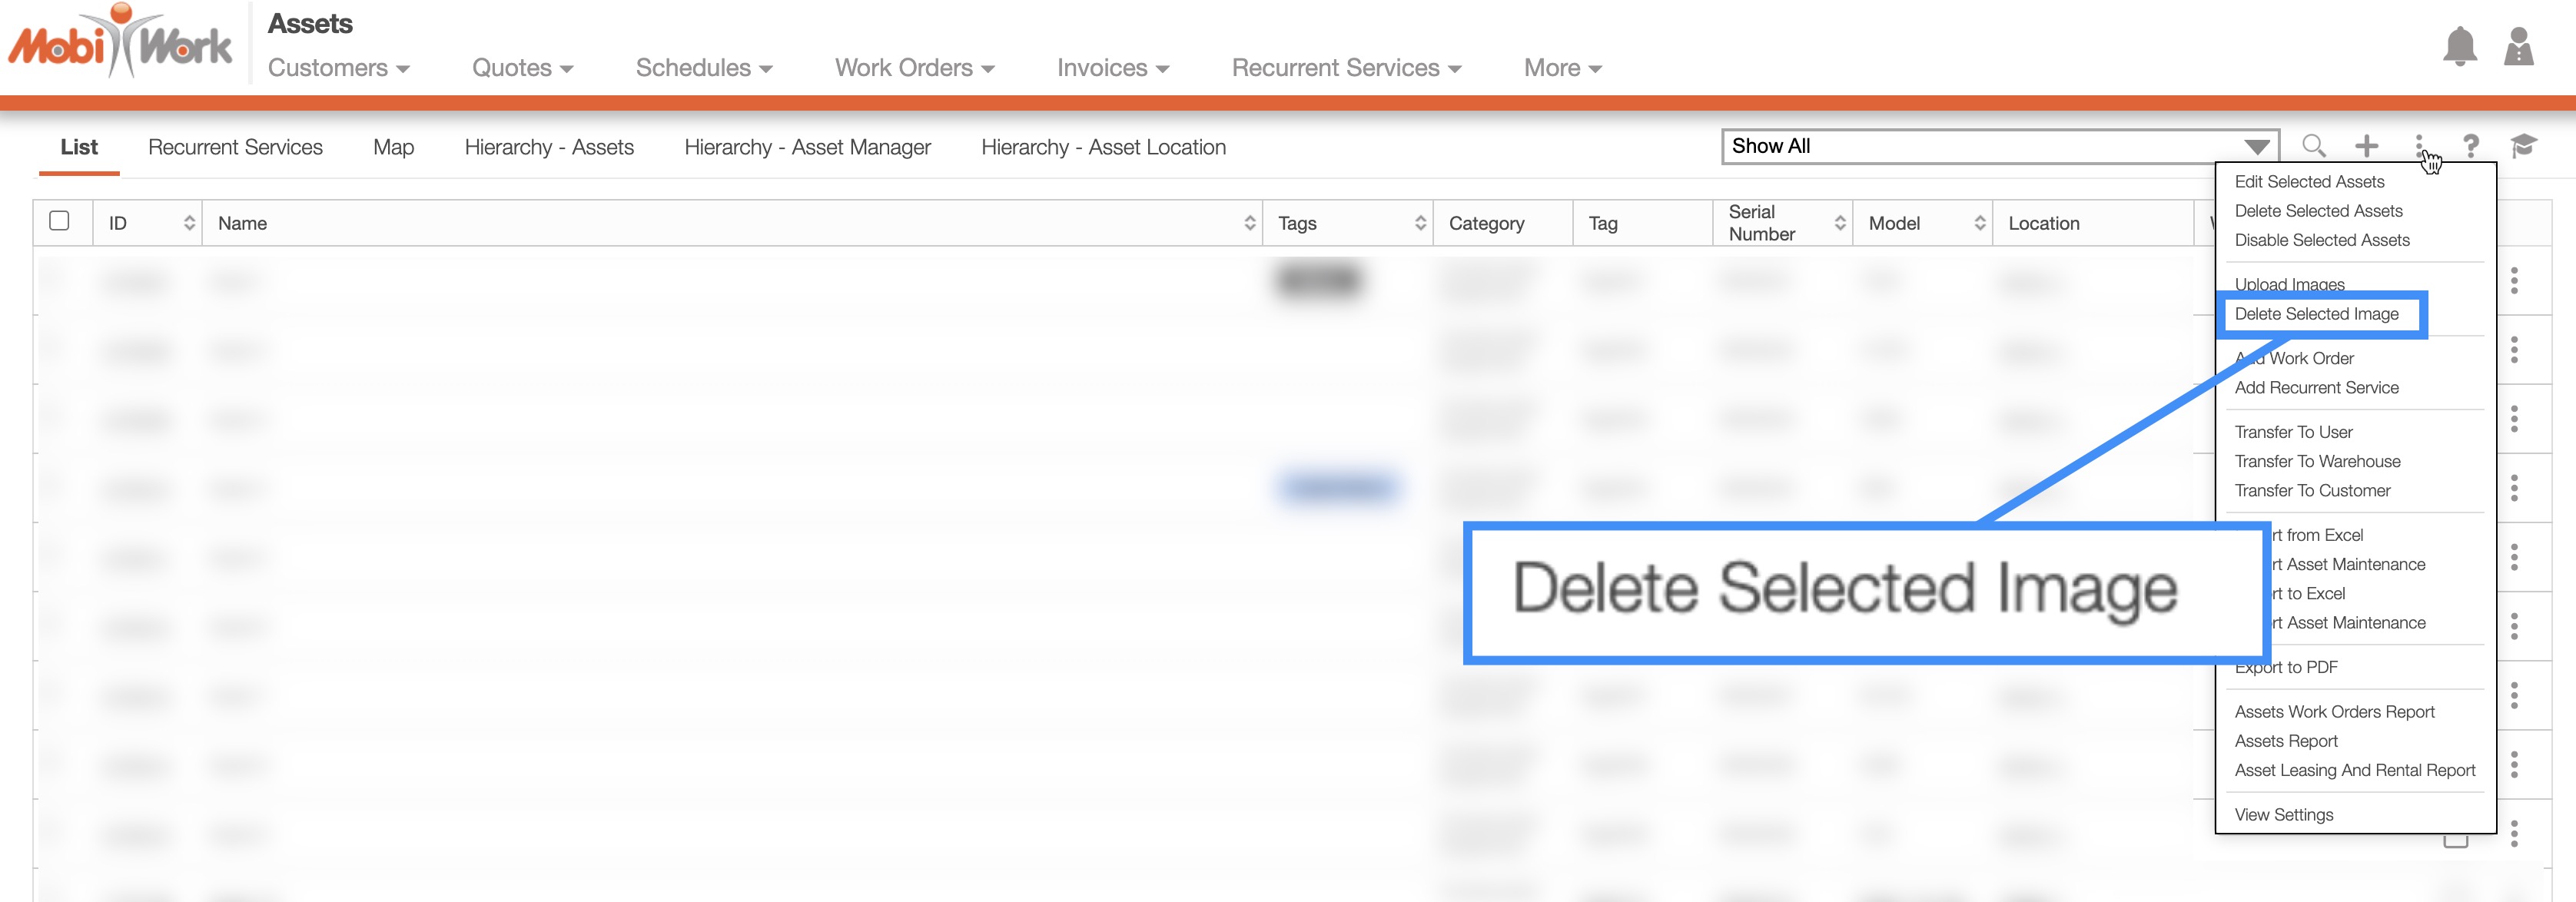
Task: Sort by the Tags column arrows
Action: point(1420,223)
